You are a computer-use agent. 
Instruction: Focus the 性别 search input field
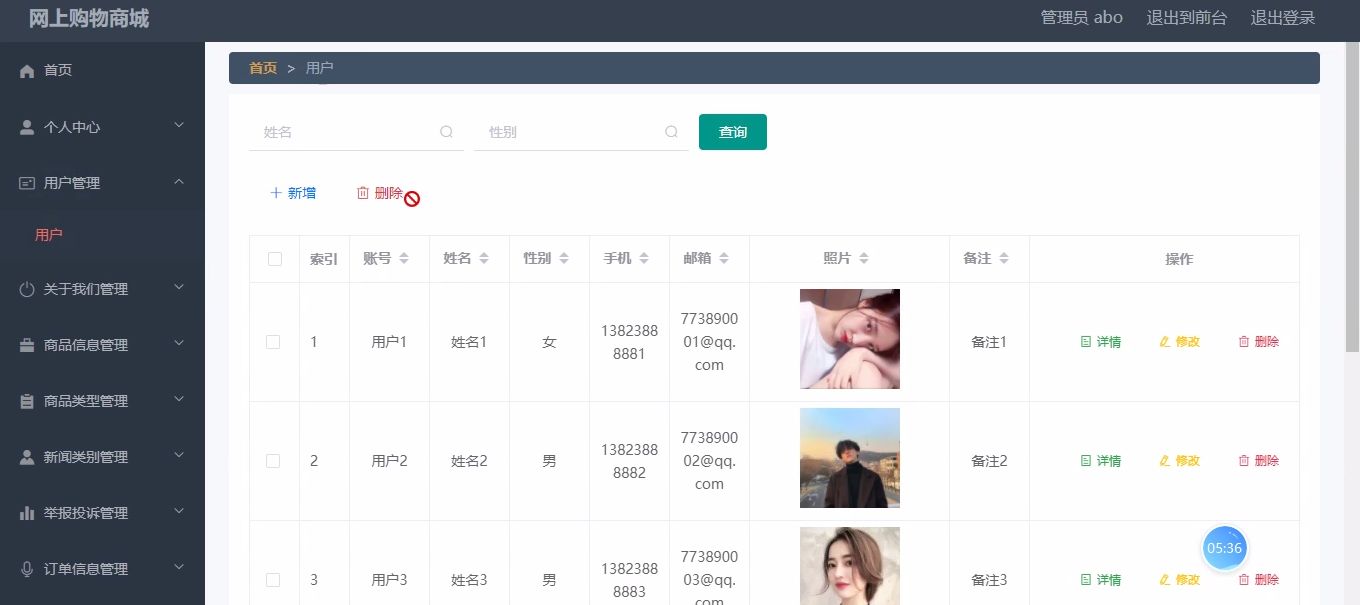(581, 132)
